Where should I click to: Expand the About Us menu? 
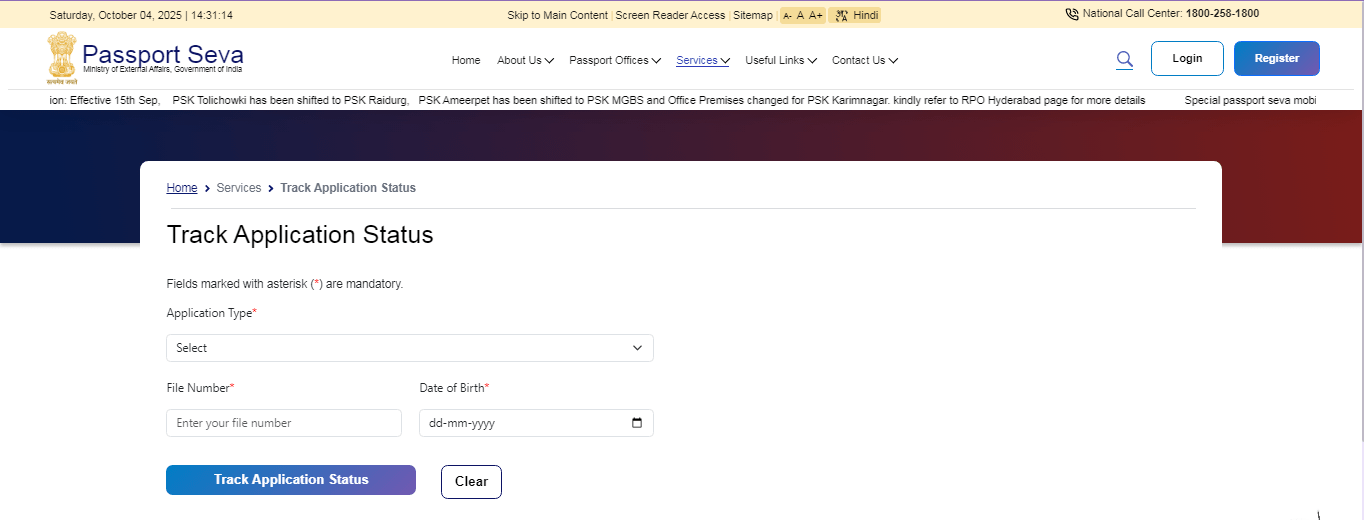coord(525,61)
